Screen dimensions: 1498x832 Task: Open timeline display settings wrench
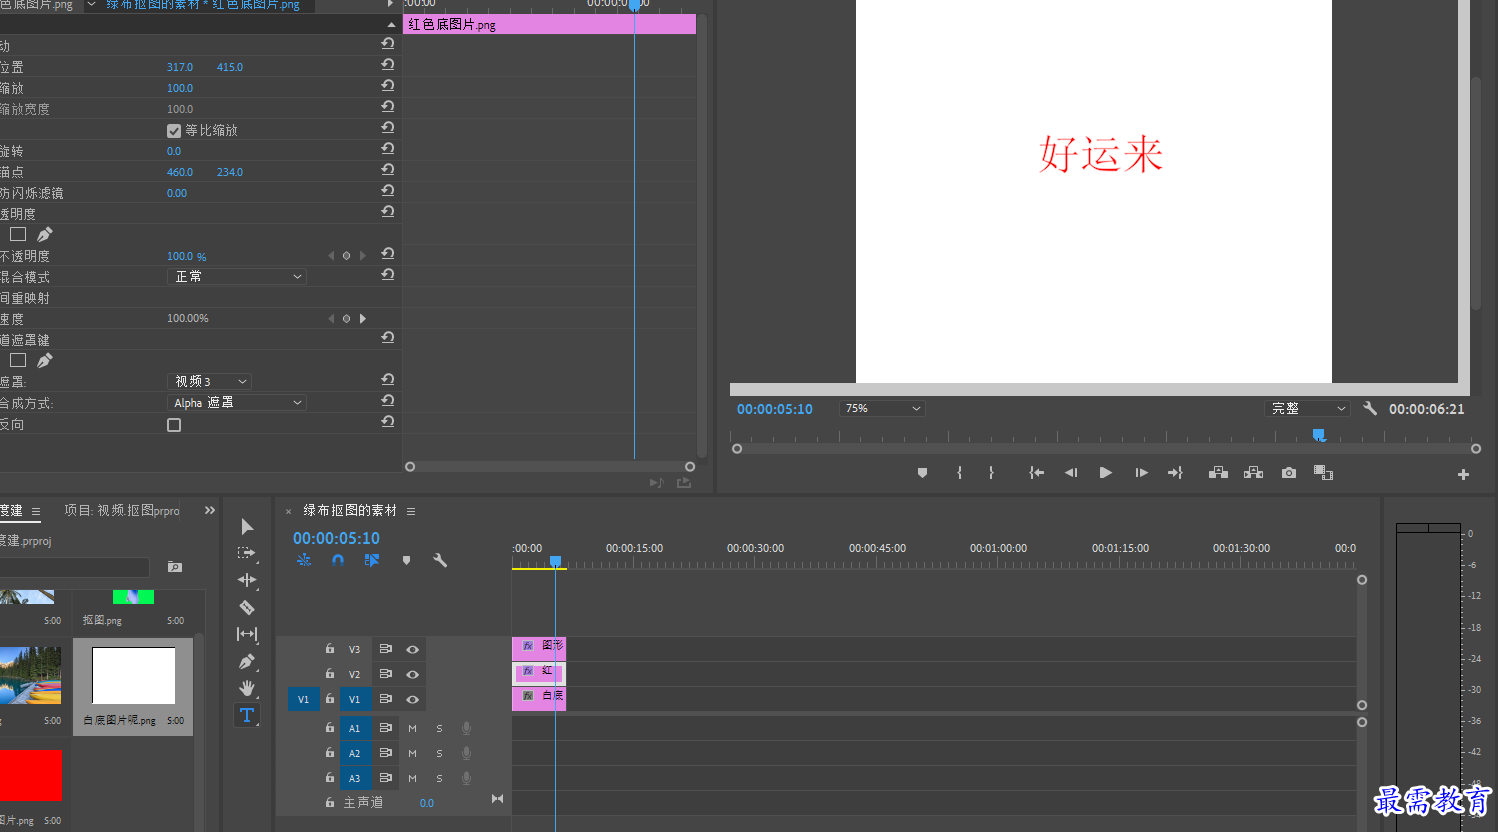click(440, 561)
